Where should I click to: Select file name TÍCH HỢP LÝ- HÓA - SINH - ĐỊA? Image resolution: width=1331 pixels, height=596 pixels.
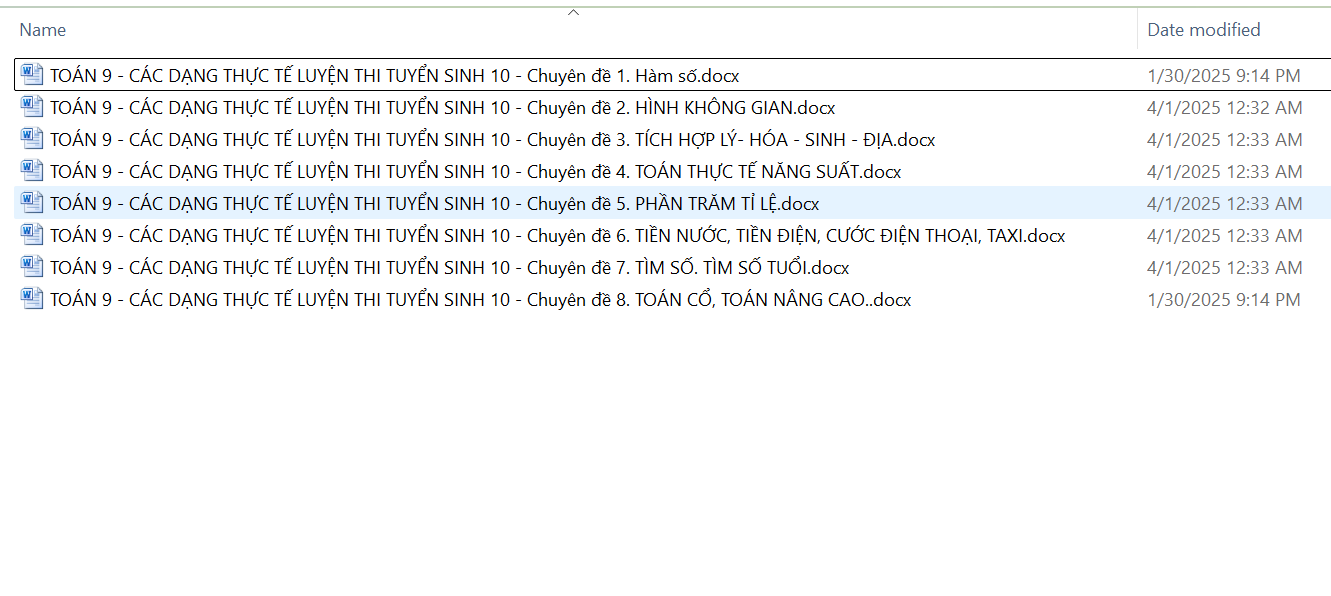tap(492, 140)
